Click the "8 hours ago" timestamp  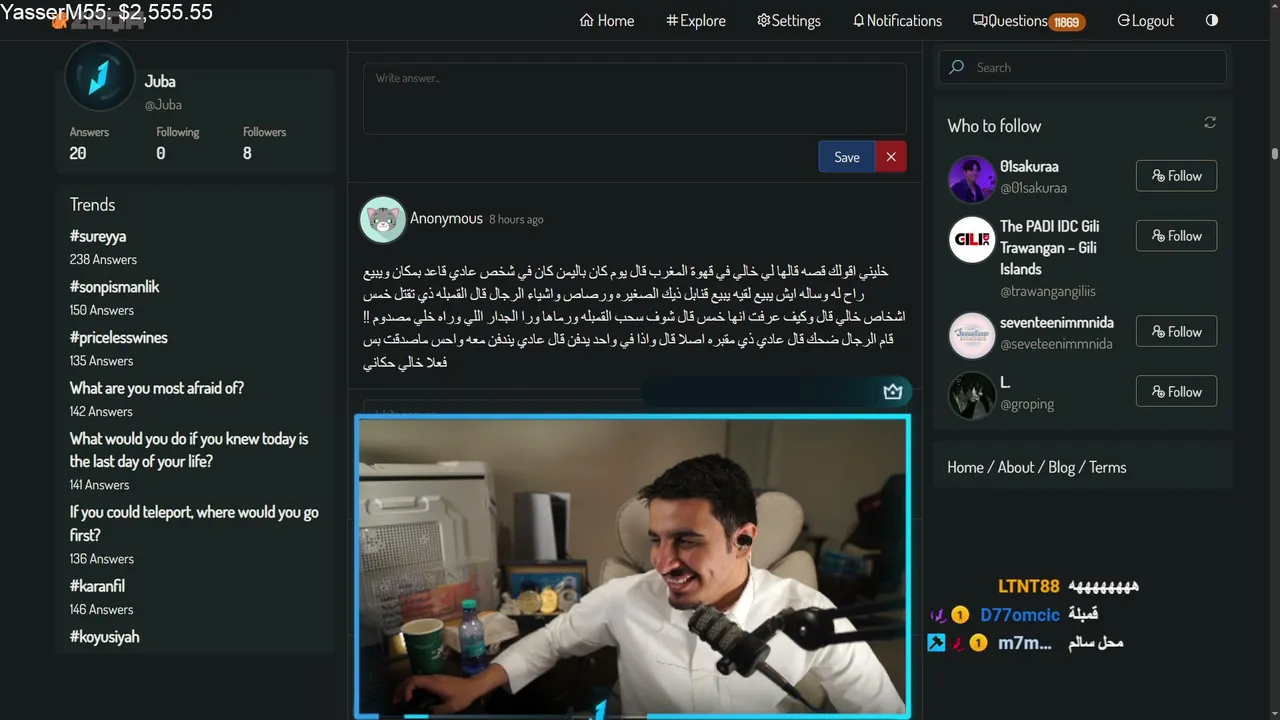pyautogui.click(x=516, y=219)
